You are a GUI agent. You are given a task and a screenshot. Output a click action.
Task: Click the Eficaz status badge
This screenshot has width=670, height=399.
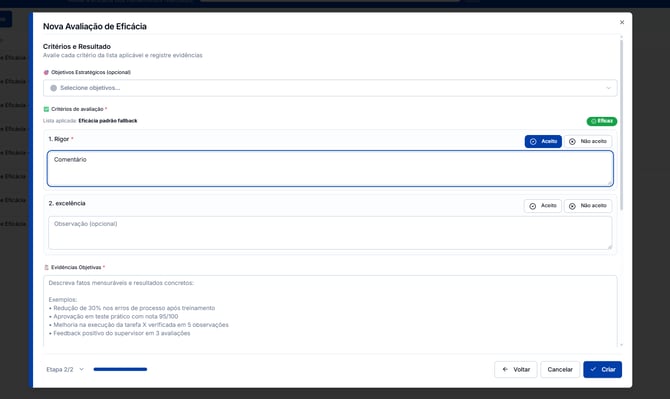pos(602,121)
